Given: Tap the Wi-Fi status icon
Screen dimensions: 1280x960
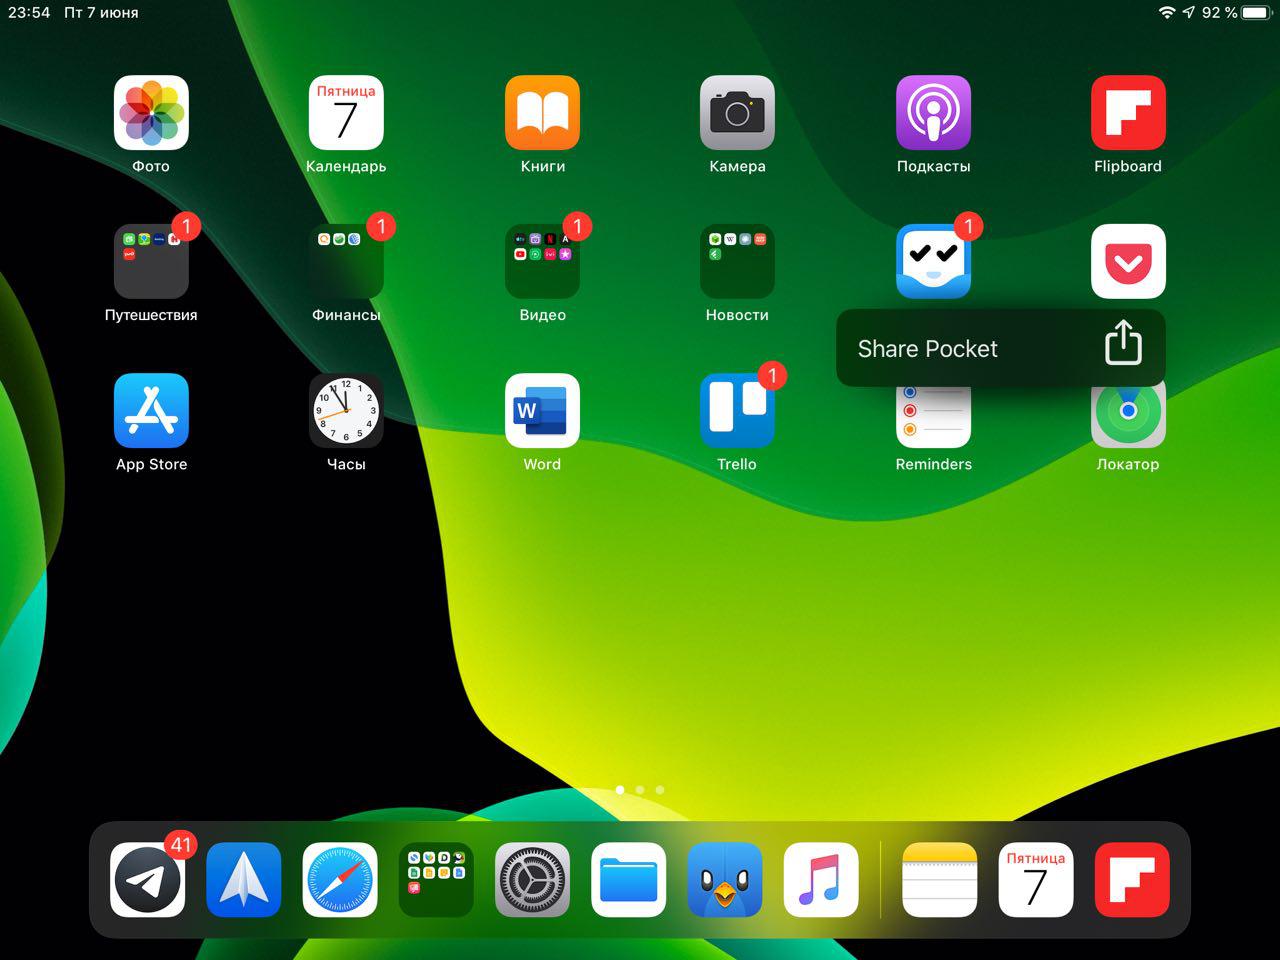Looking at the screenshot, I should coord(1167,12).
